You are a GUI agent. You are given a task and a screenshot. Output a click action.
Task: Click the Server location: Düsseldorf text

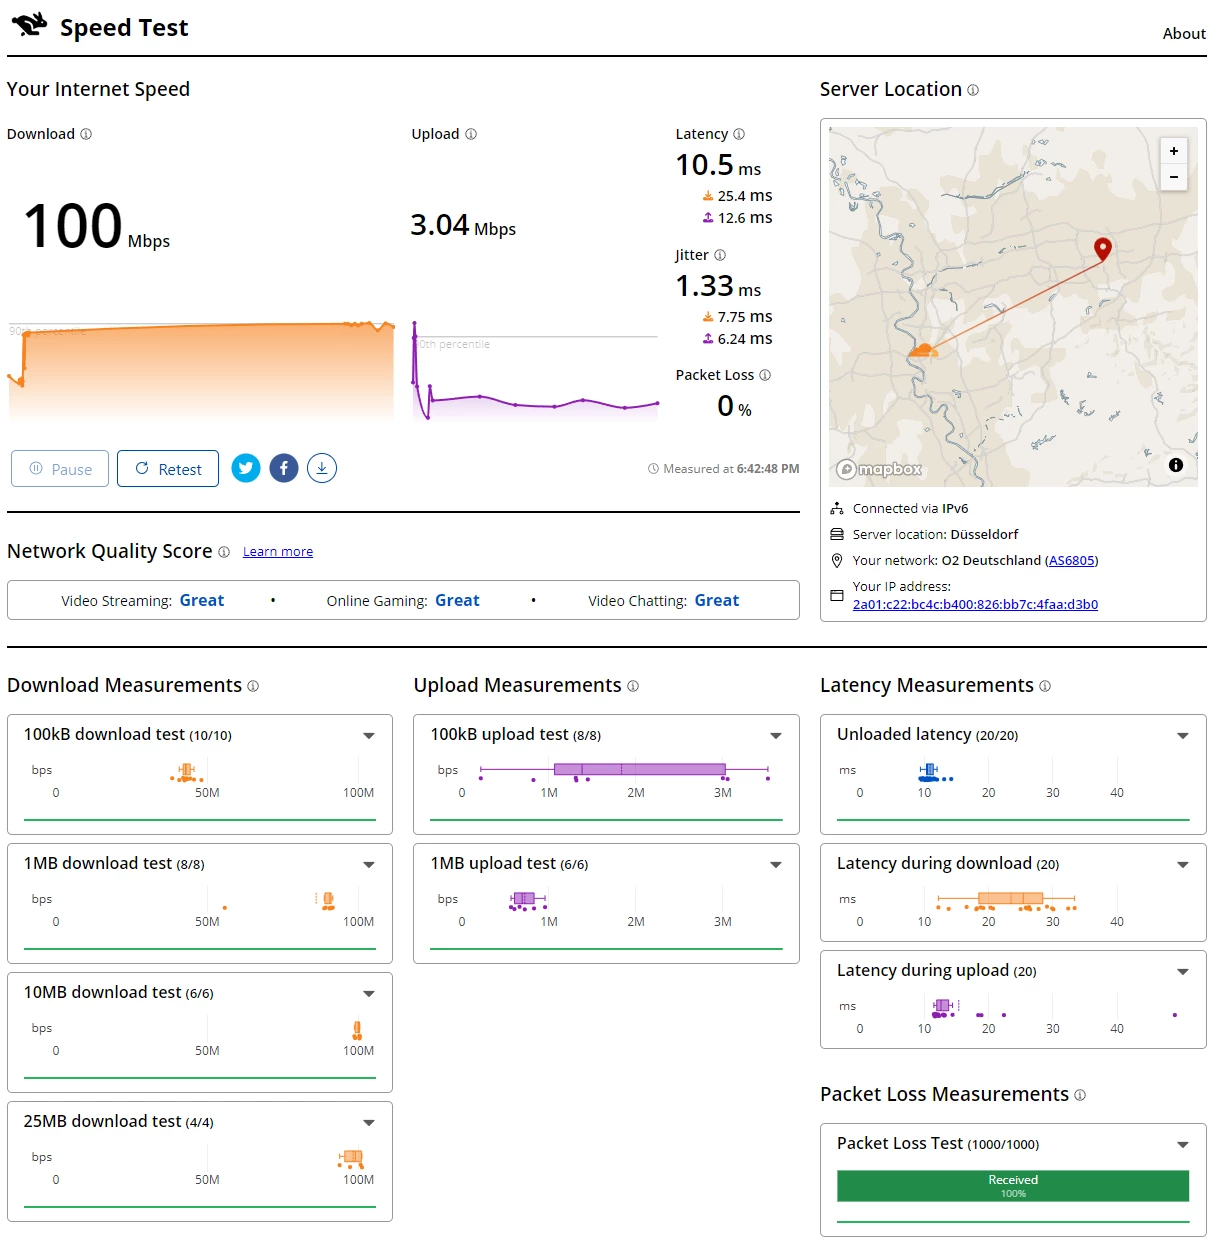935,535
